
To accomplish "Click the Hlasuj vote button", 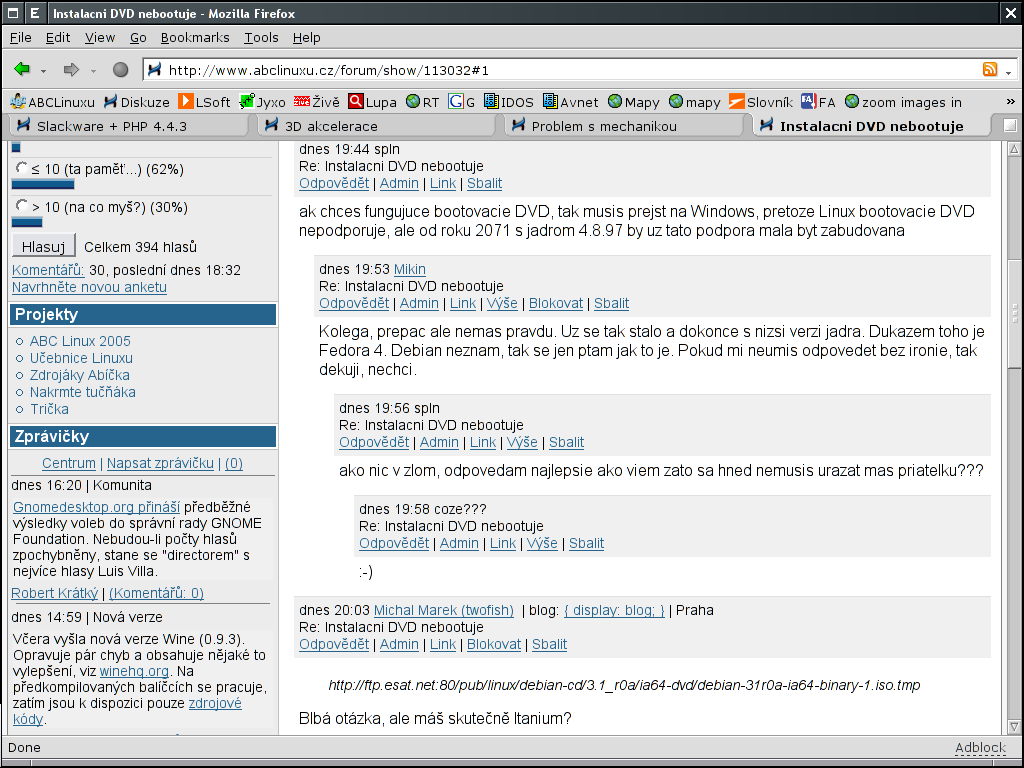I will [43, 247].
